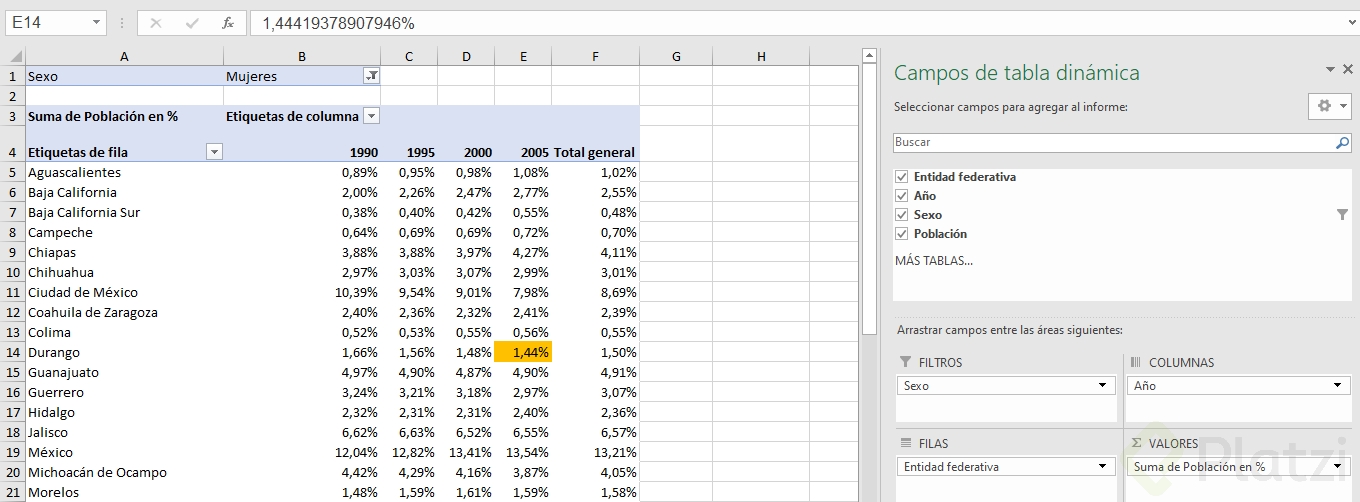Uncheck the Población field checkbox
The image size is (1360, 502).
pyautogui.click(x=902, y=234)
